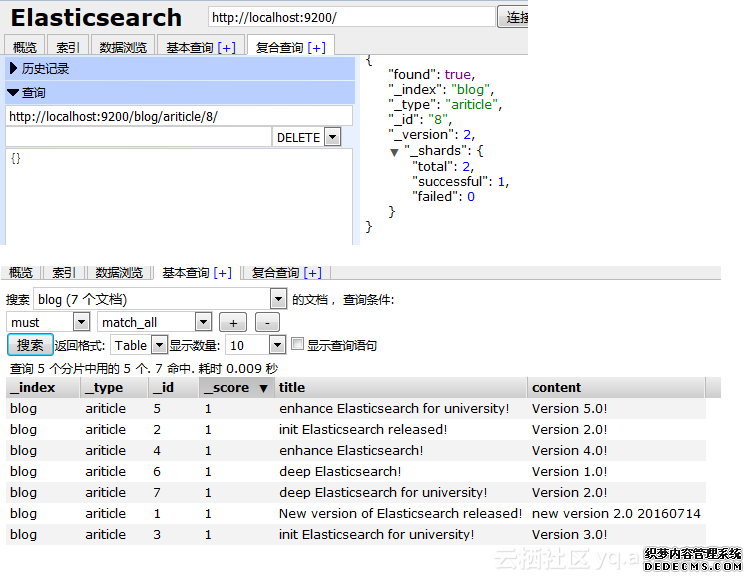
Task: Switch to the 概览 tab at top
Action: pos(25,47)
